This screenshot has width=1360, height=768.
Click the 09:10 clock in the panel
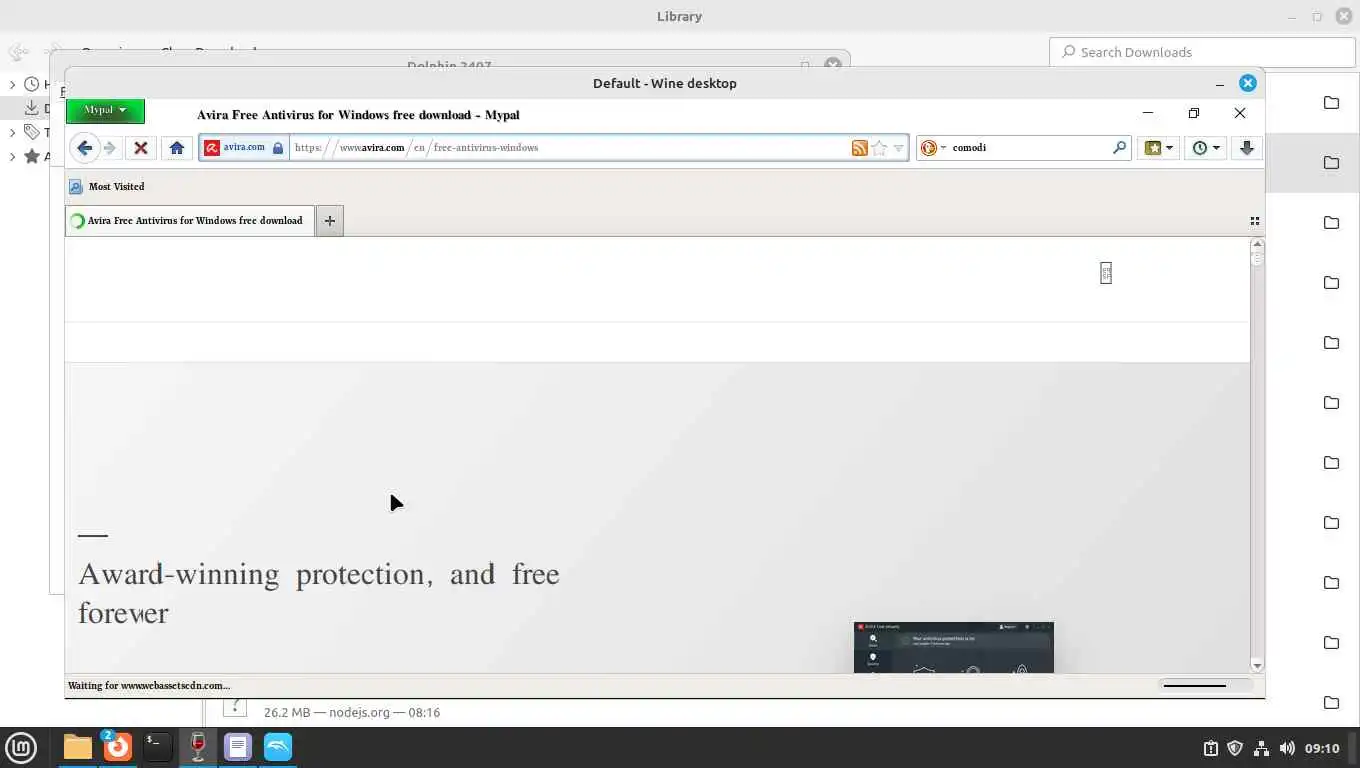(1322, 748)
